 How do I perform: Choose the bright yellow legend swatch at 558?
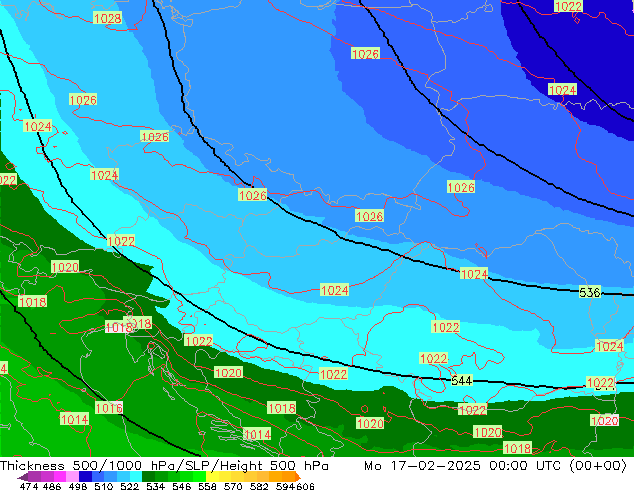click(x=212, y=477)
